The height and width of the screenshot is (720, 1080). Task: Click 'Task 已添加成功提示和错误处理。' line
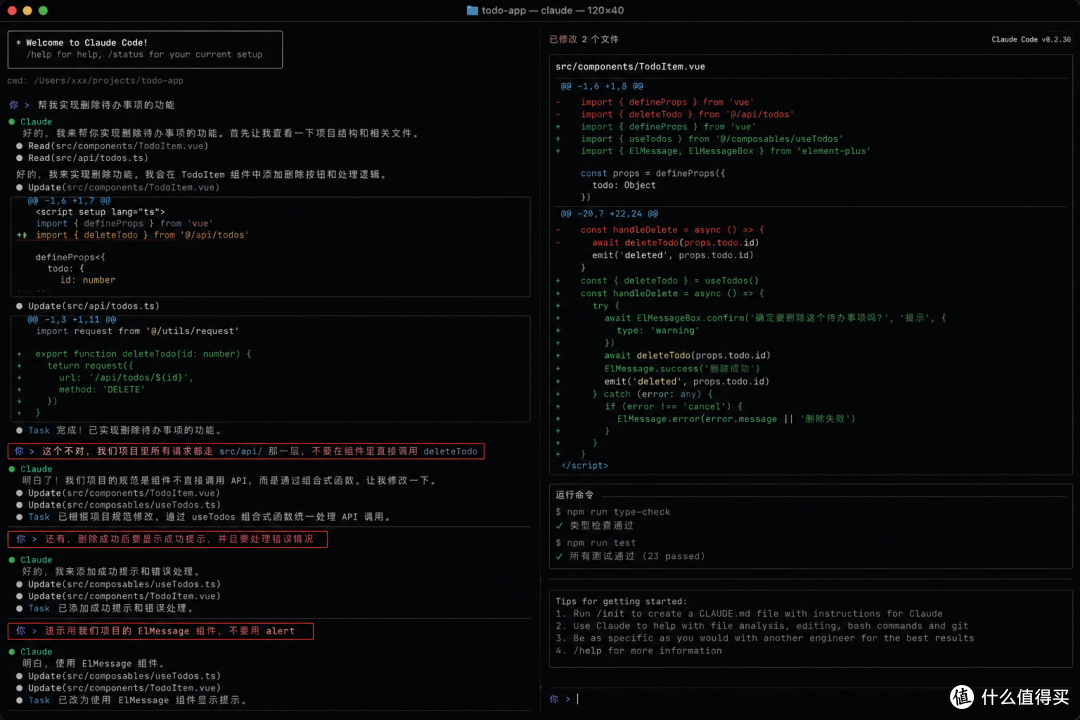tap(112, 608)
